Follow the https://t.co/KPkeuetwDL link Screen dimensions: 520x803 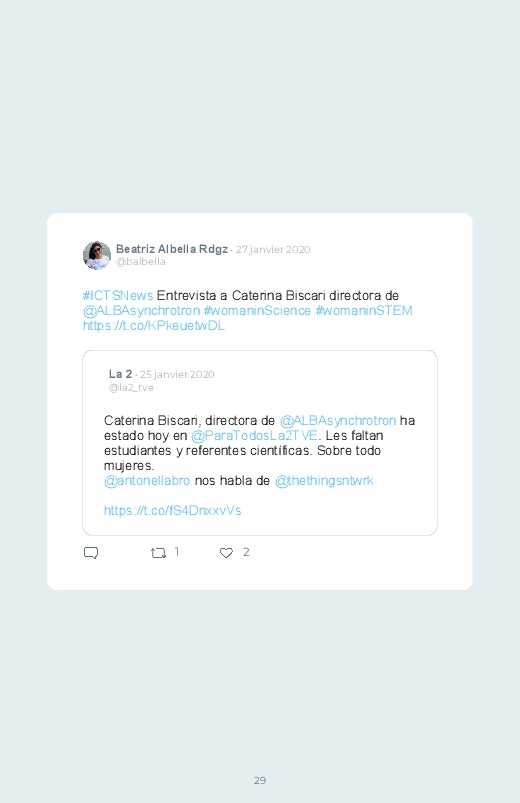154,326
